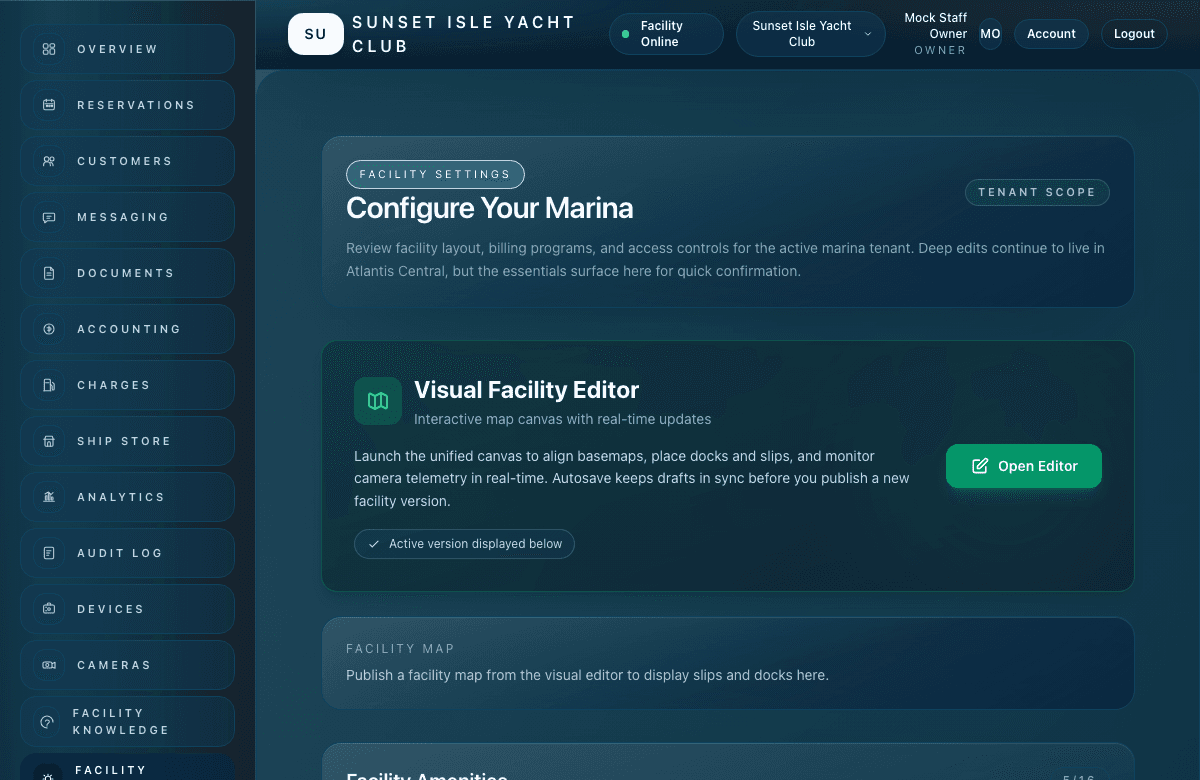Click the Documents file icon
The width and height of the screenshot is (1200, 780).
coord(49,273)
